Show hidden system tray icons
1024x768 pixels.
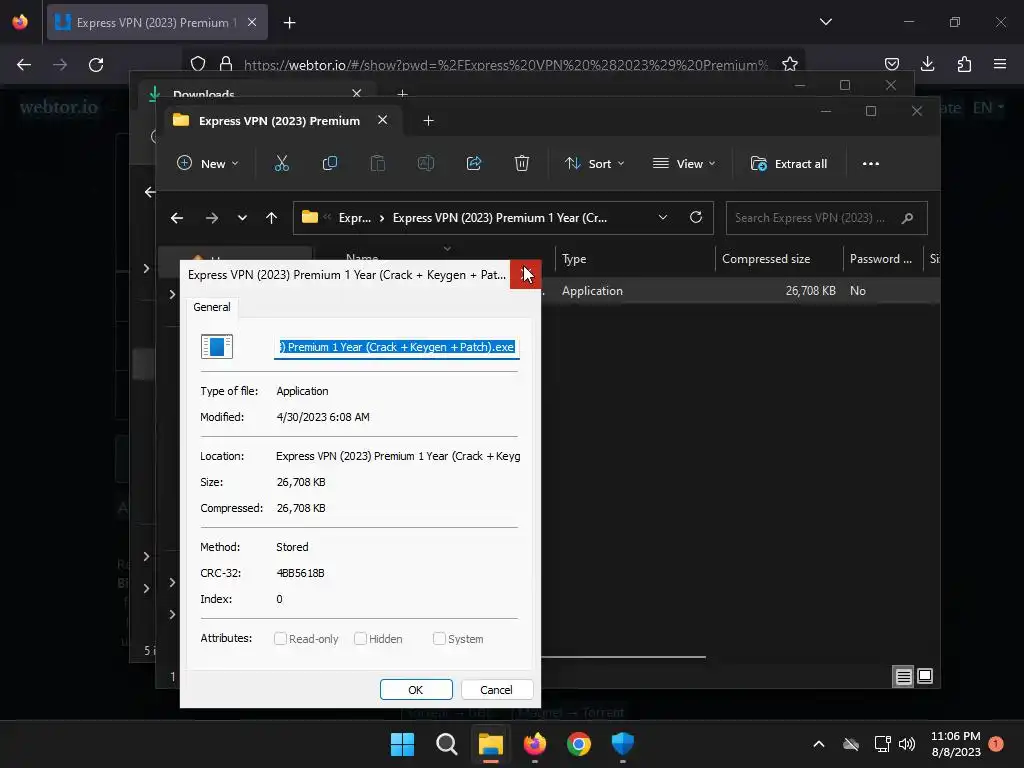[819, 744]
